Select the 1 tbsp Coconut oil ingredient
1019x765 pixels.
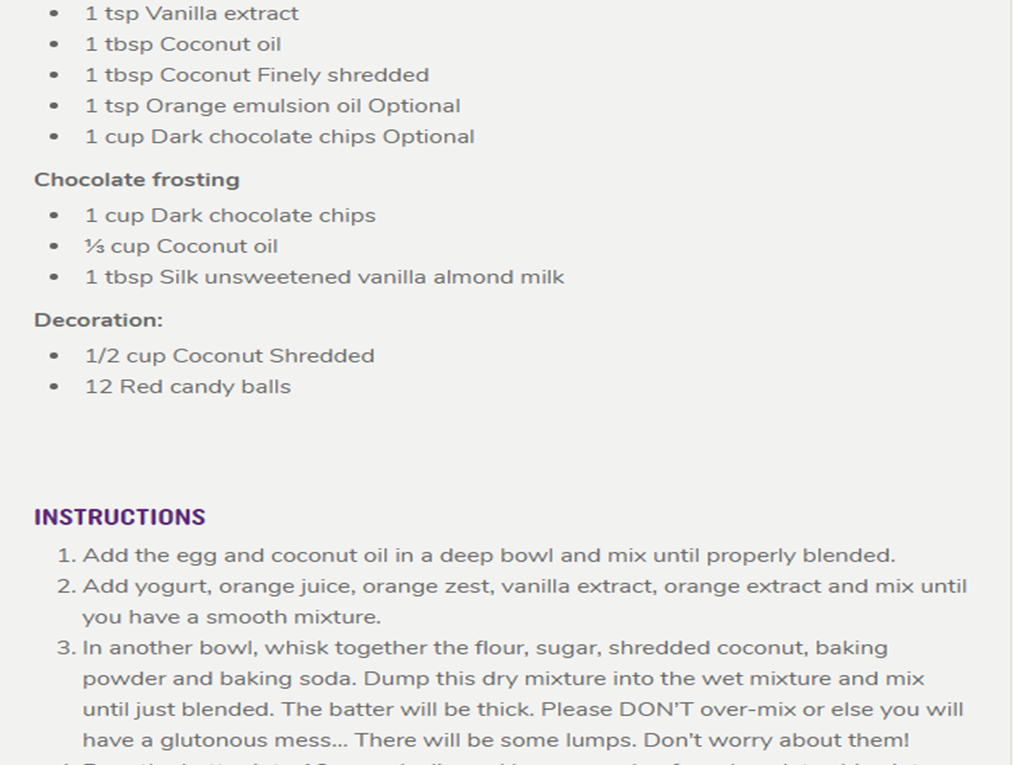(x=183, y=44)
